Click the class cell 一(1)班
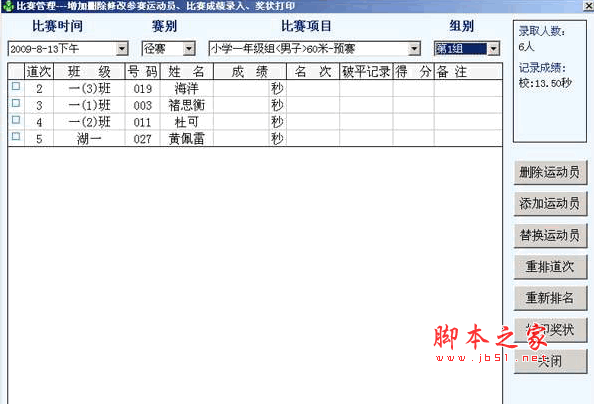Screen dimensions: 594x404 pos(89,105)
